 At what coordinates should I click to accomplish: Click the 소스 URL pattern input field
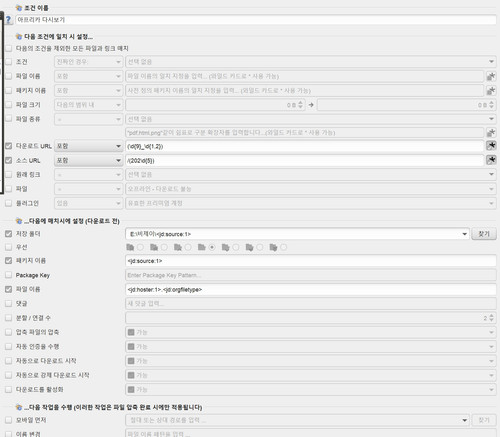[305, 160]
